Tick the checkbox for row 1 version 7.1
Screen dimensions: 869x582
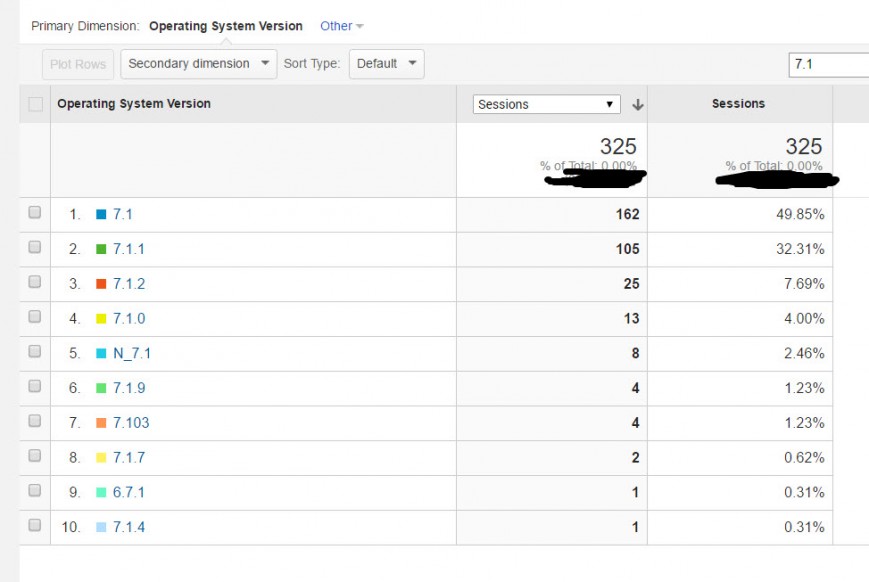(x=35, y=213)
